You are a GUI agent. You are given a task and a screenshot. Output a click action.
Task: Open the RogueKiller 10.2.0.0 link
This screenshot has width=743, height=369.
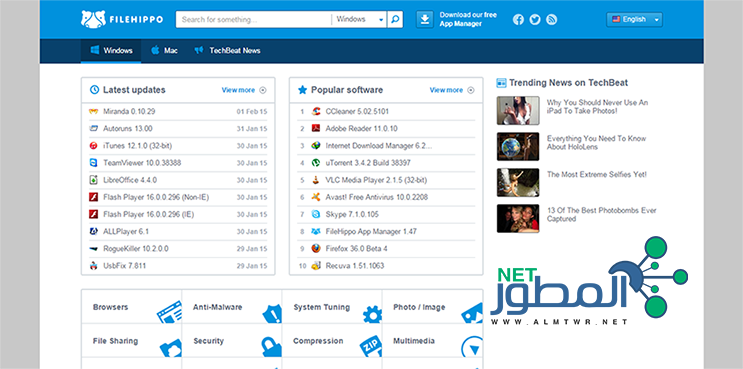[136, 249]
